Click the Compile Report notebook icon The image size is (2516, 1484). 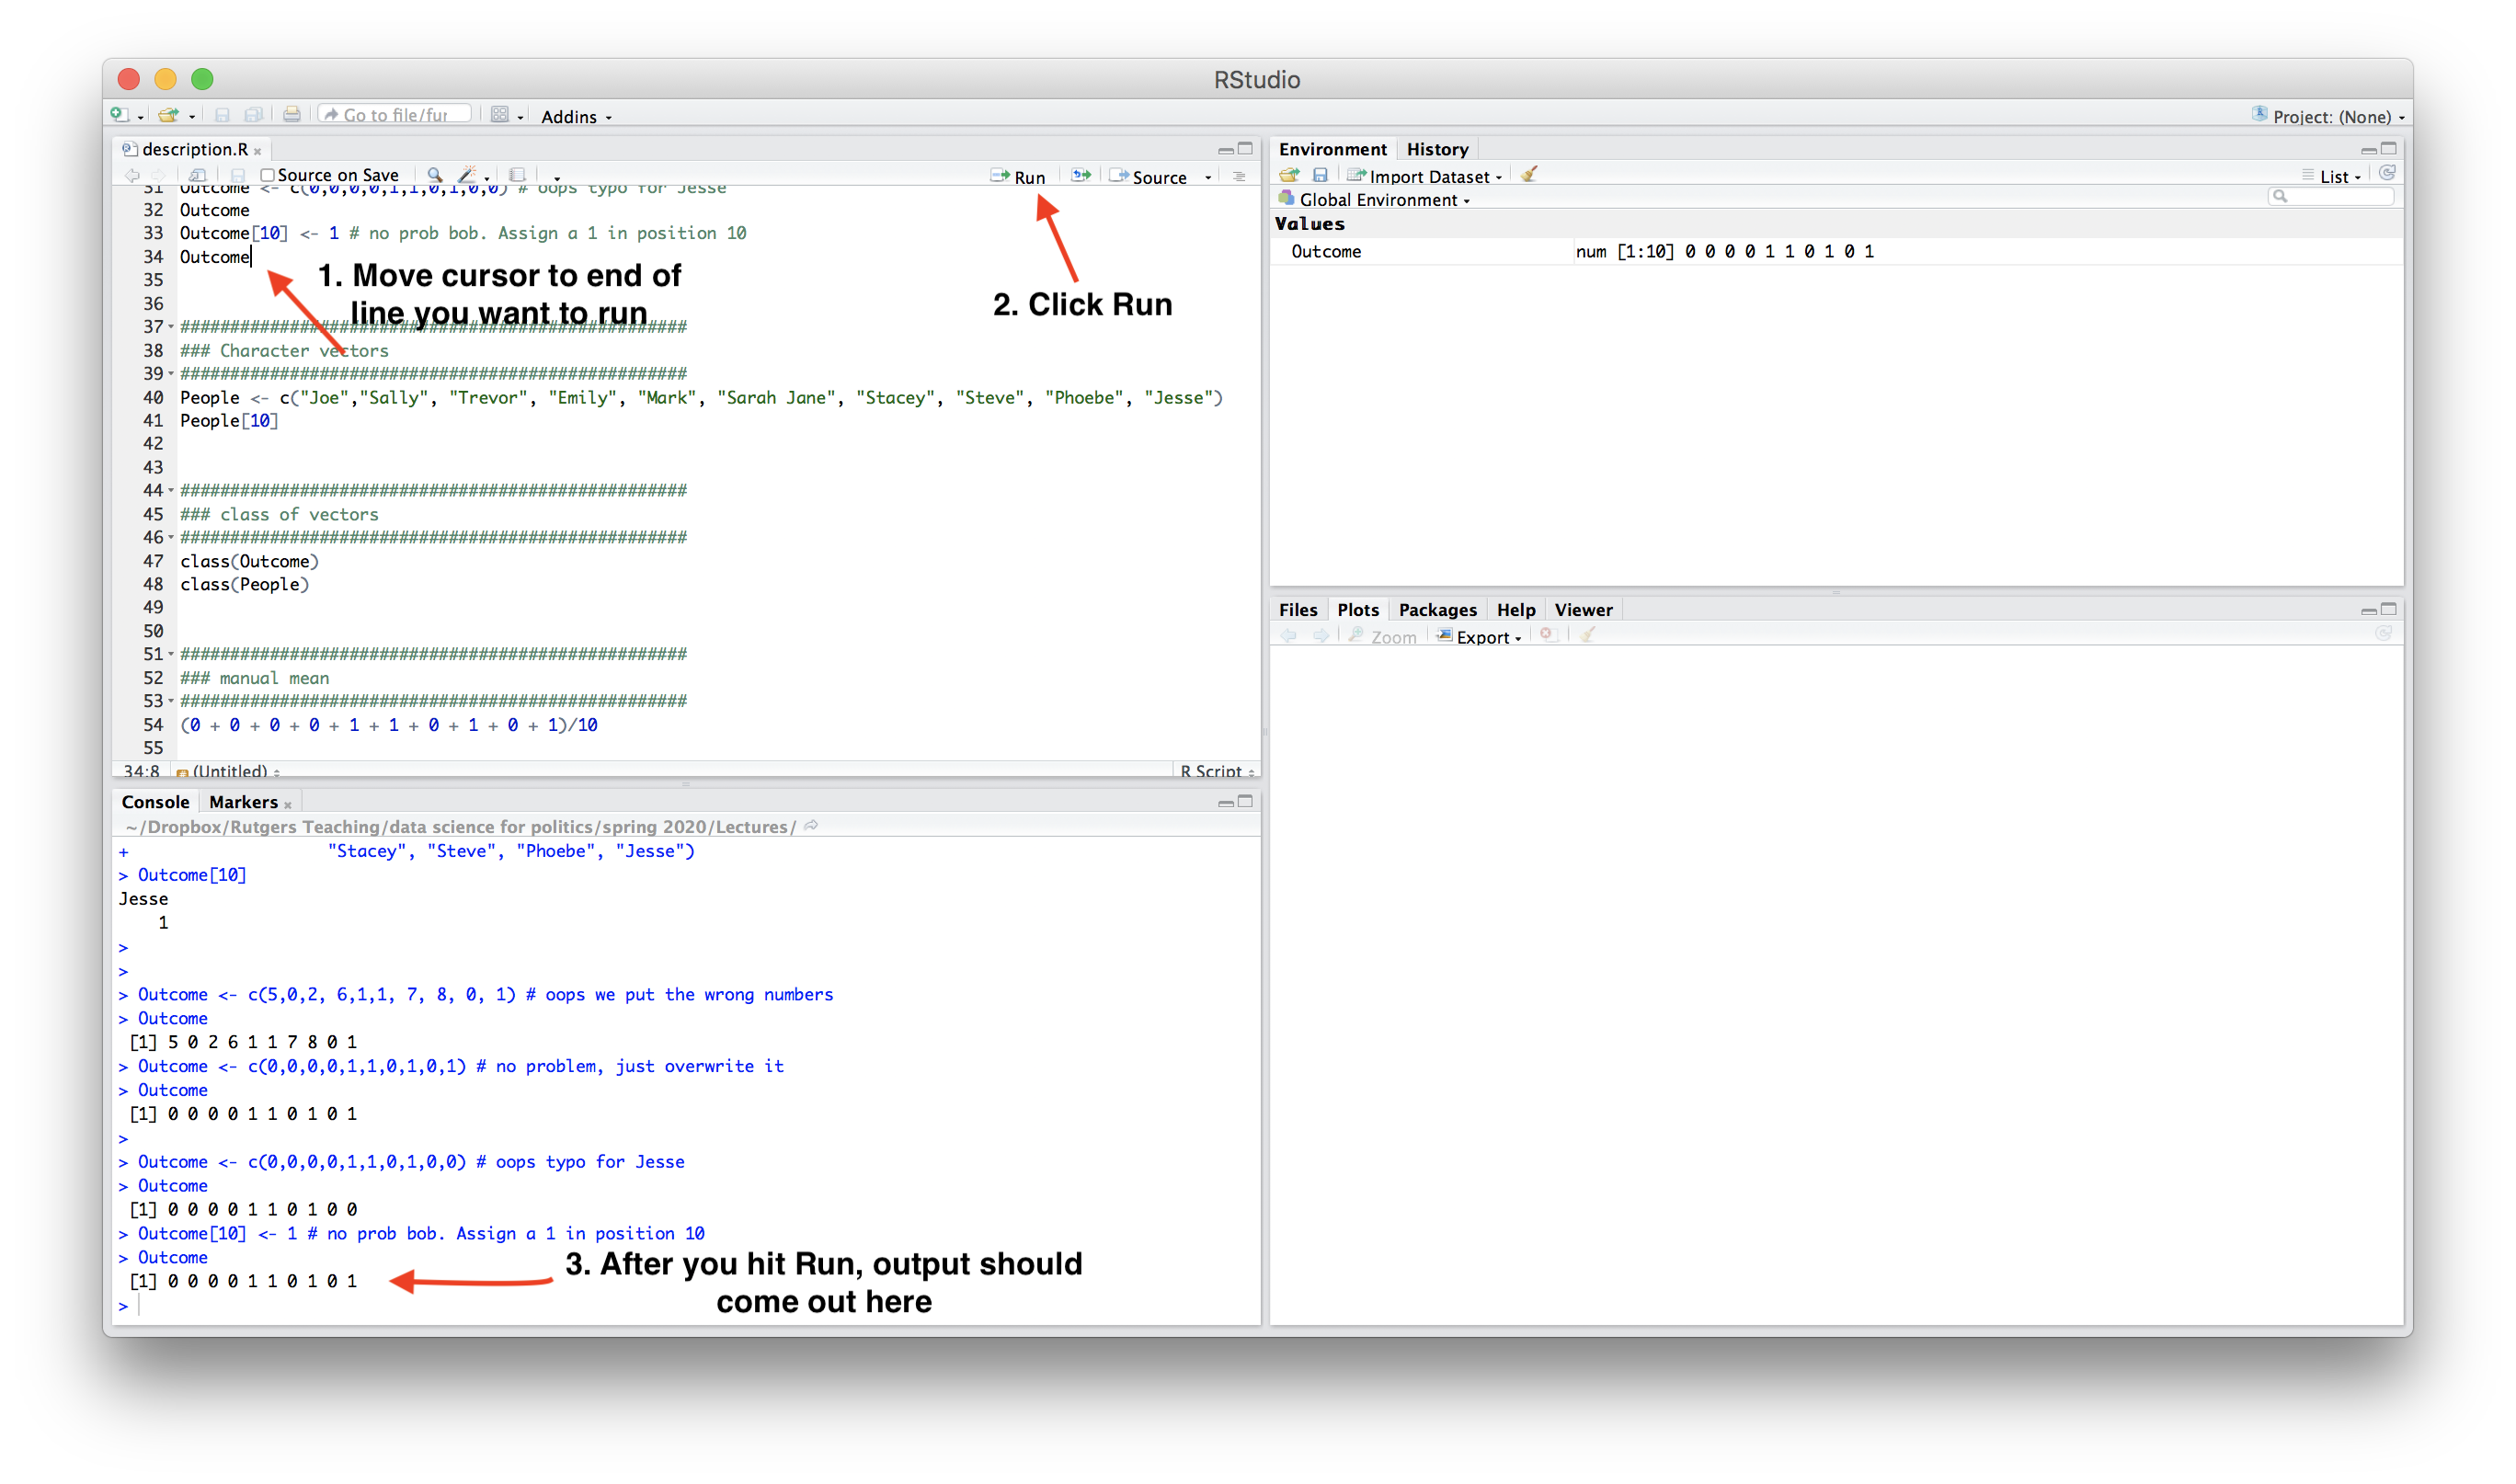click(517, 176)
